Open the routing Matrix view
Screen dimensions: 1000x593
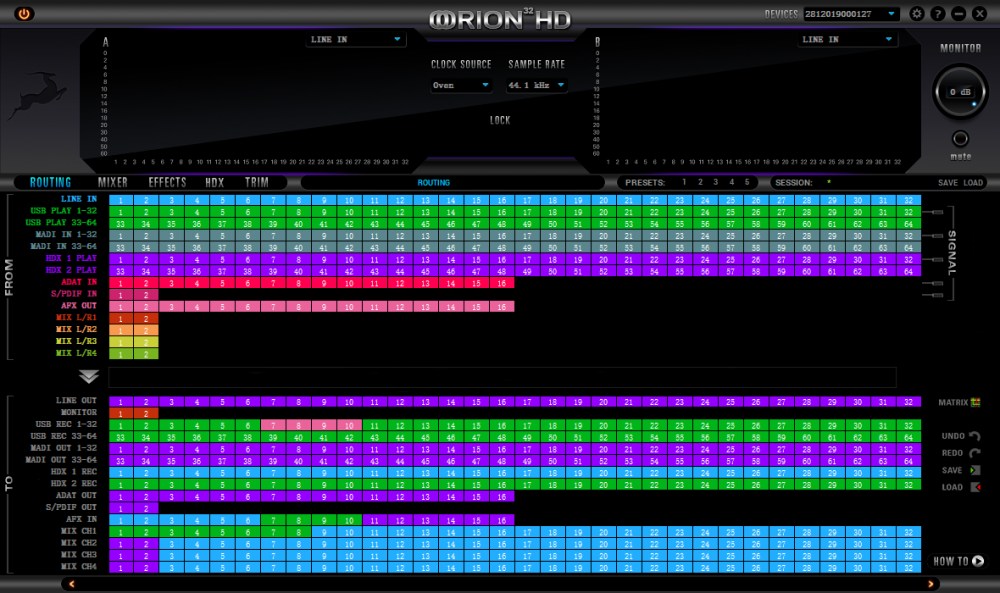tap(959, 402)
